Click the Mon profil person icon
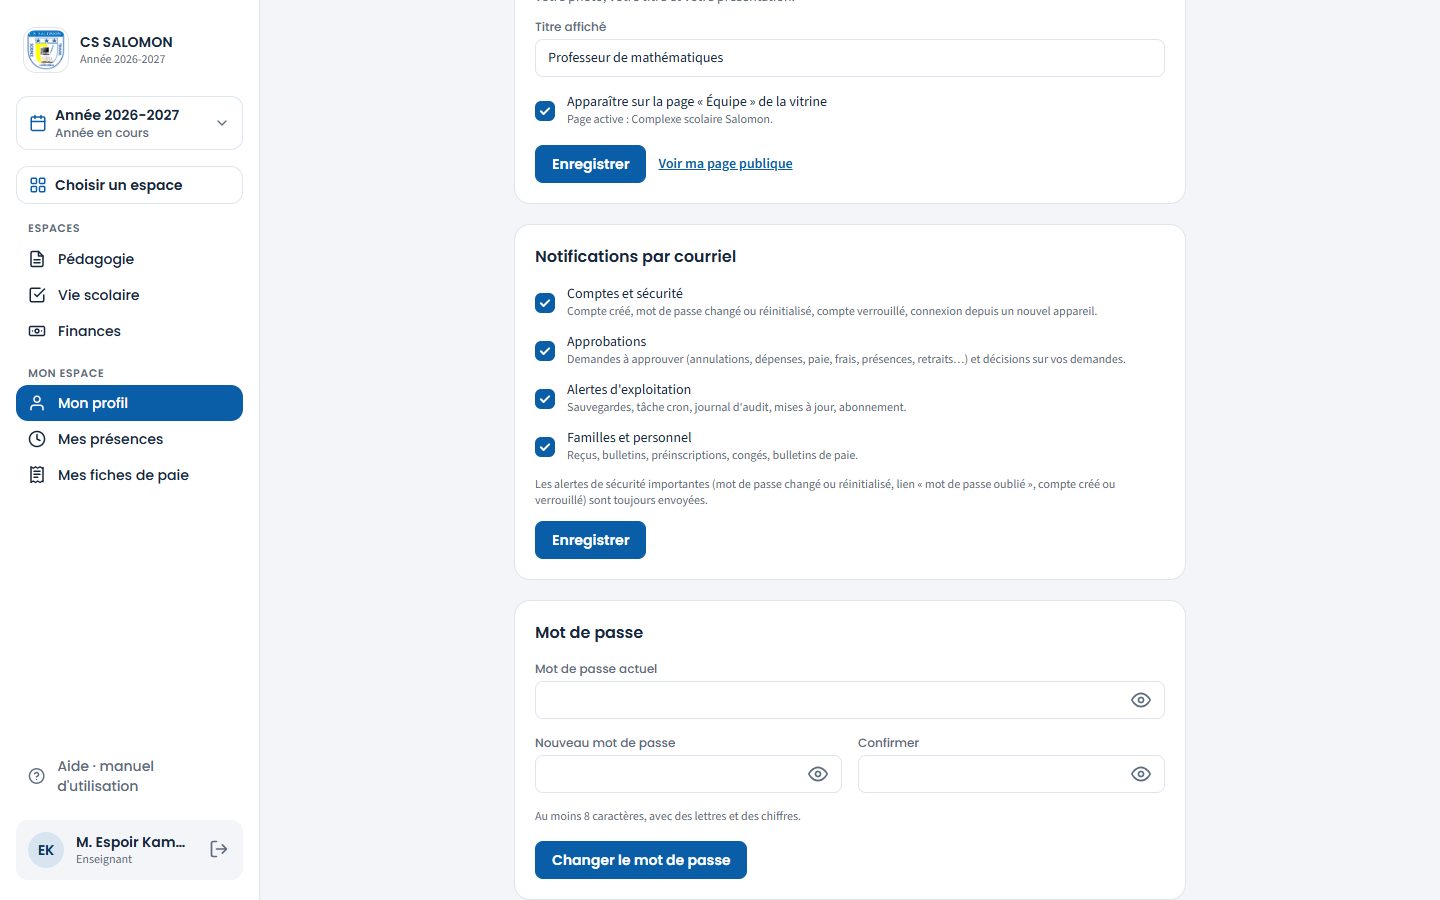 [x=37, y=403]
